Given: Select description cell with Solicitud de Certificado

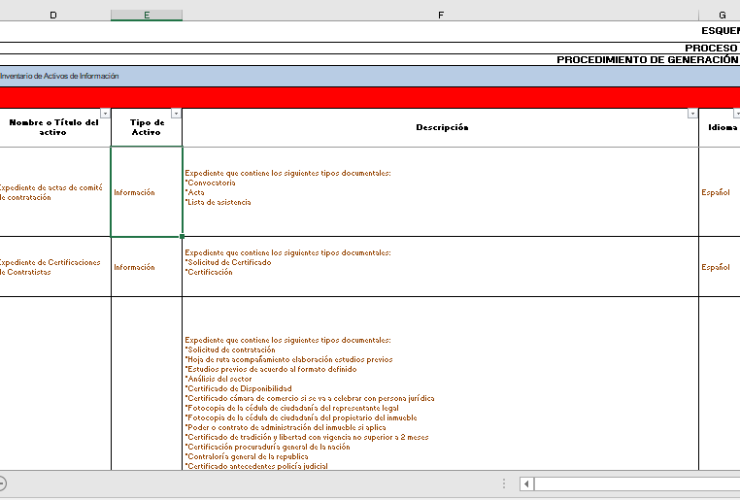Looking at the screenshot, I should [x=440, y=267].
